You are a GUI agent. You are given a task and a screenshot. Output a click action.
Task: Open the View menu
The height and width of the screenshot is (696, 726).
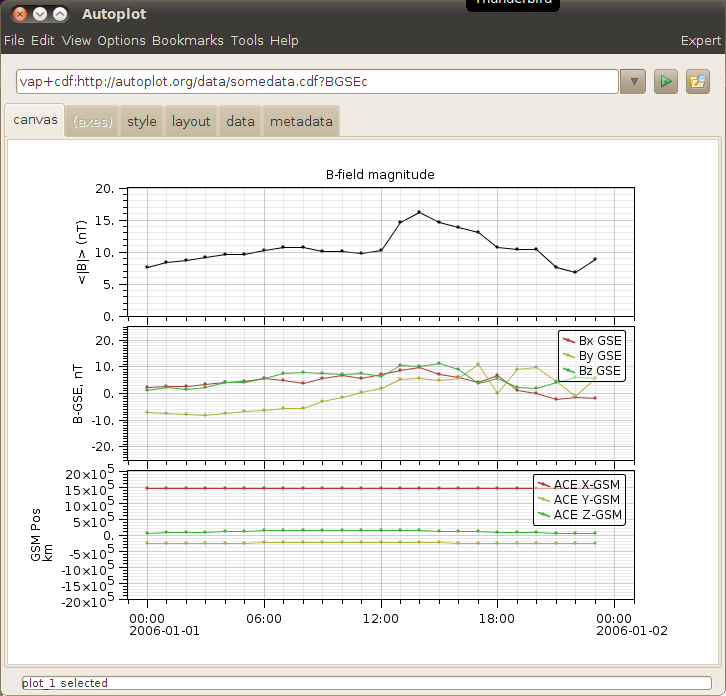pos(76,40)
